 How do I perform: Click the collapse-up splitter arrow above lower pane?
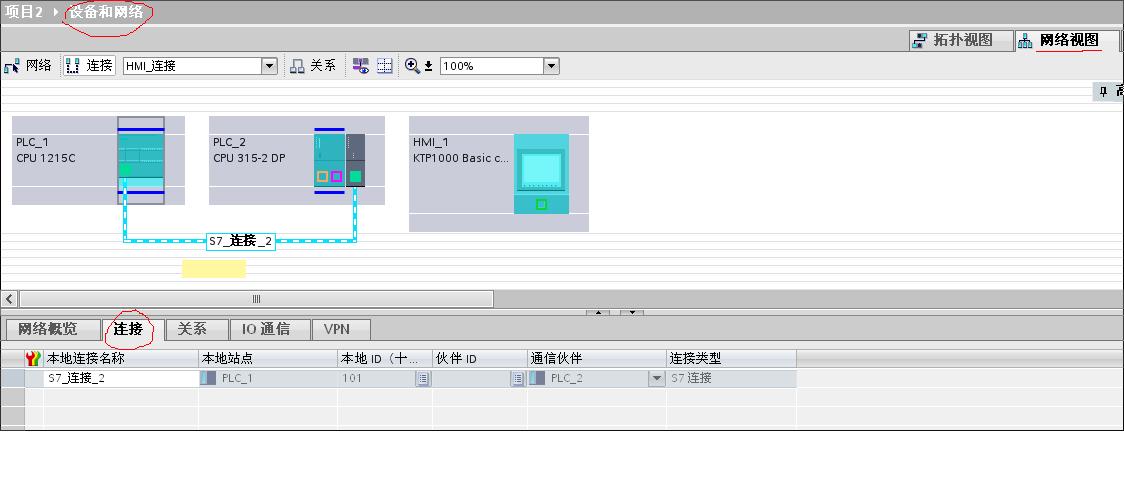pos(598,312)
